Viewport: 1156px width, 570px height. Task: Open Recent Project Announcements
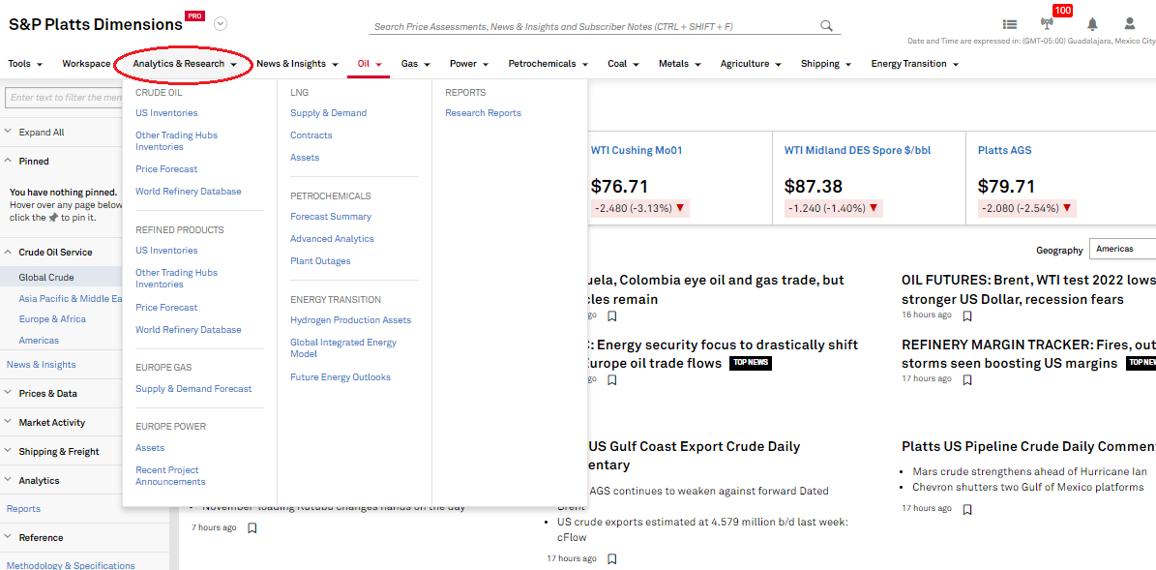tap(170, 476)
